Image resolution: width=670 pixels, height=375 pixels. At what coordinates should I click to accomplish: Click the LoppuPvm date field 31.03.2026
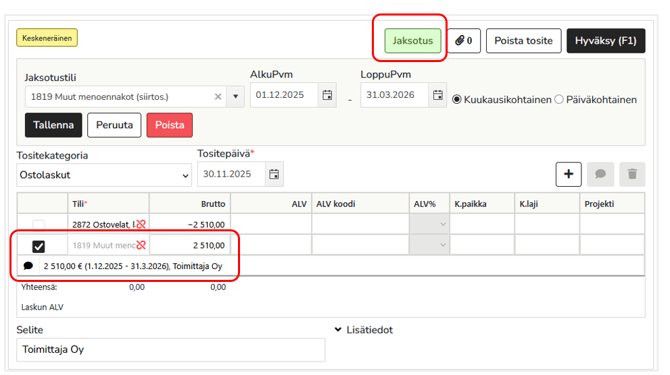[x=395, y=95]
